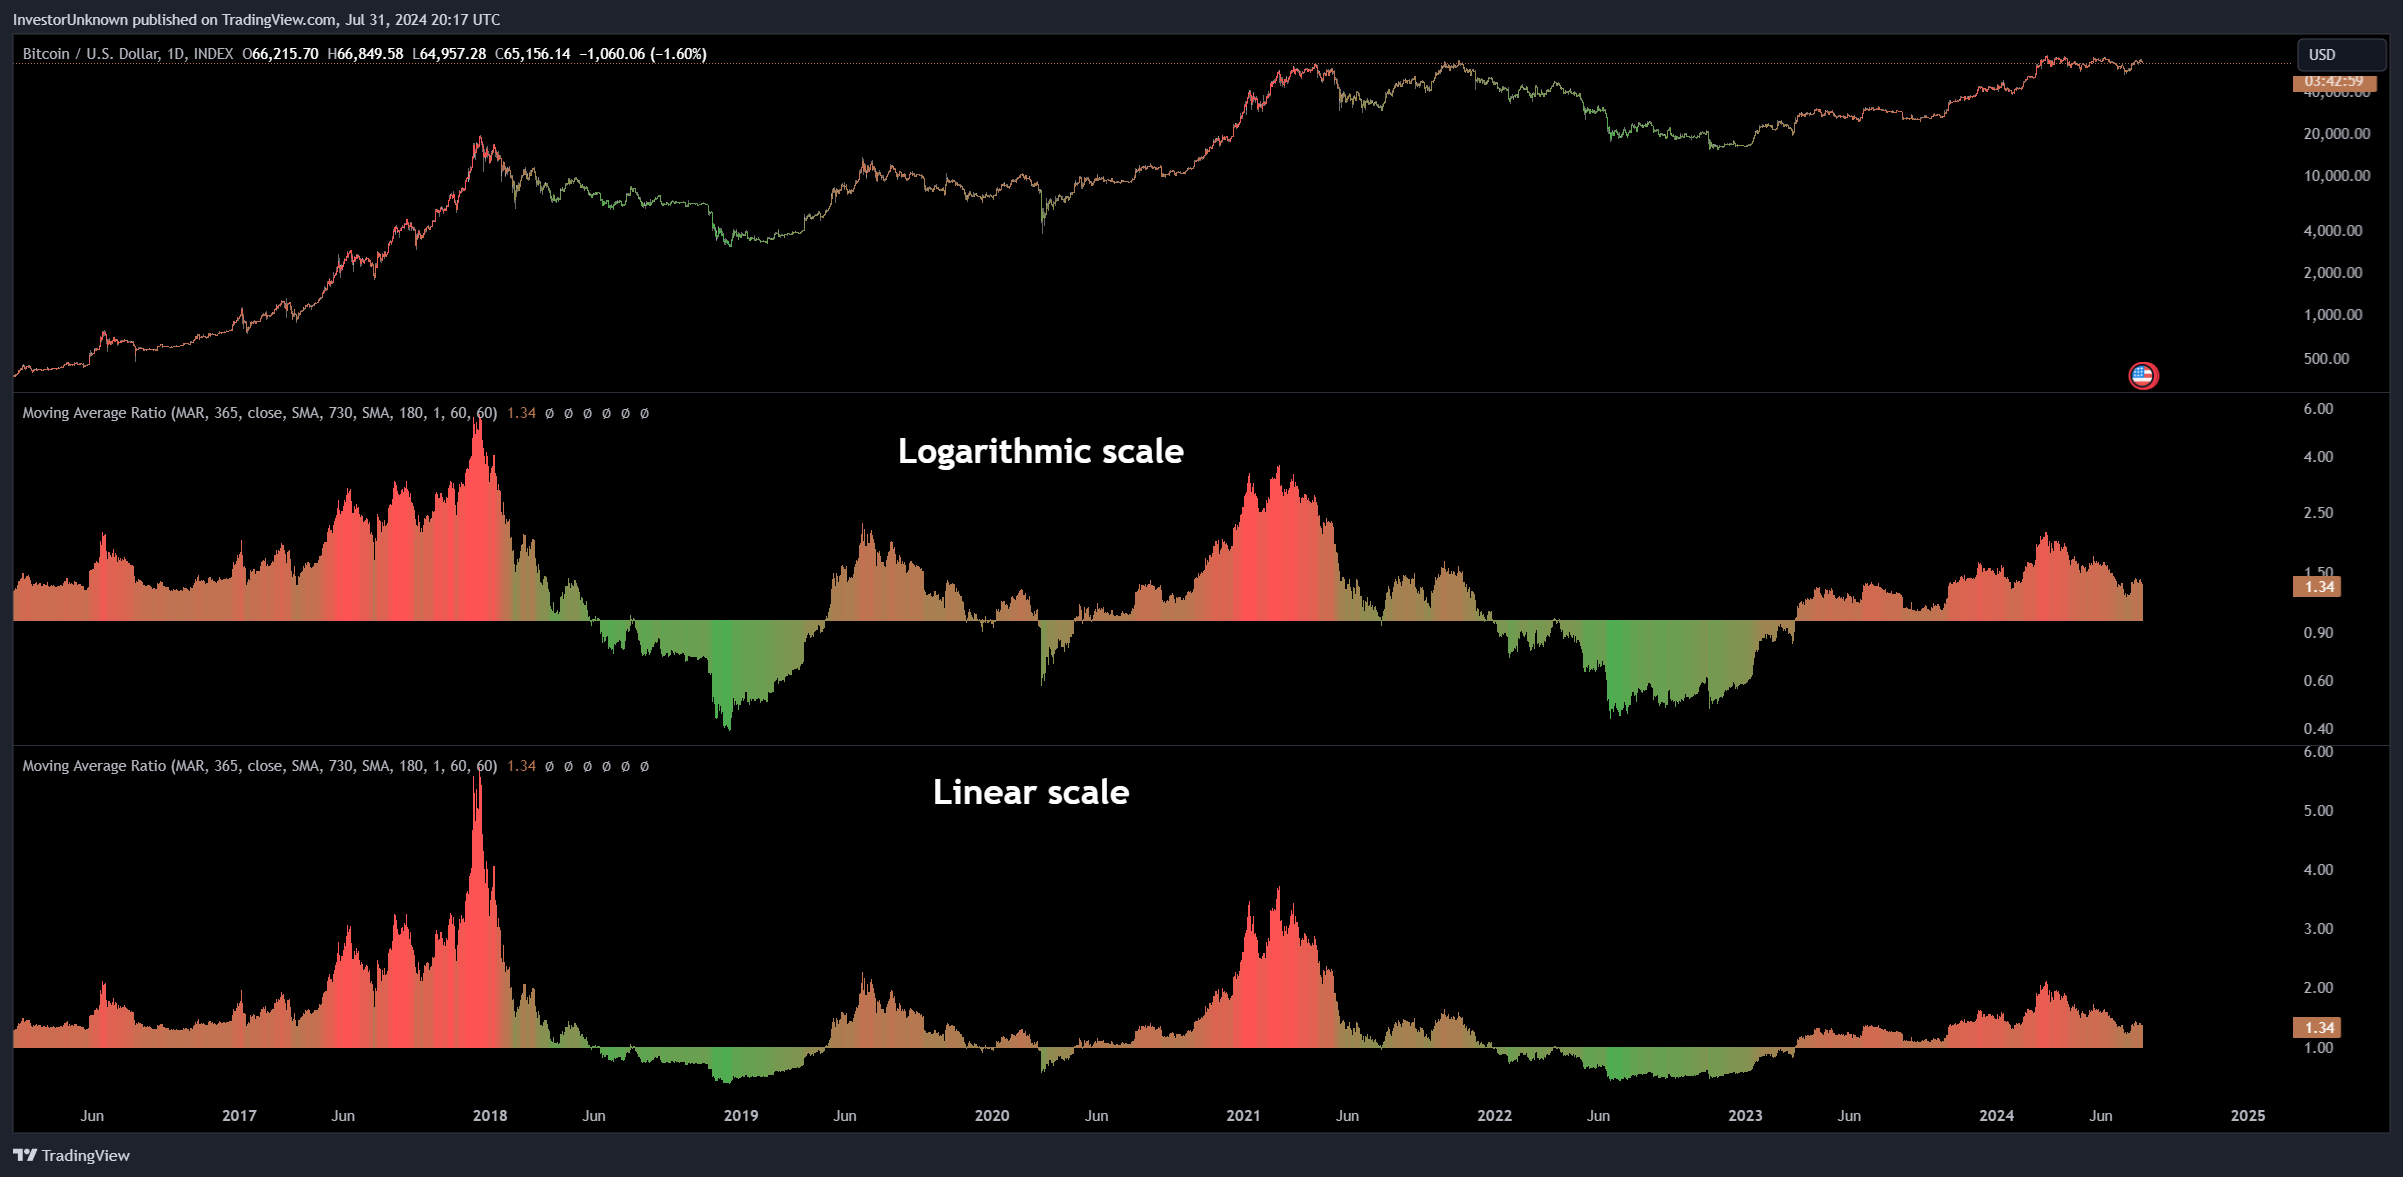Click the US flag economic event marker
The height and width of the screenshot is (1177, 2403).
(x=2142, y=375)
